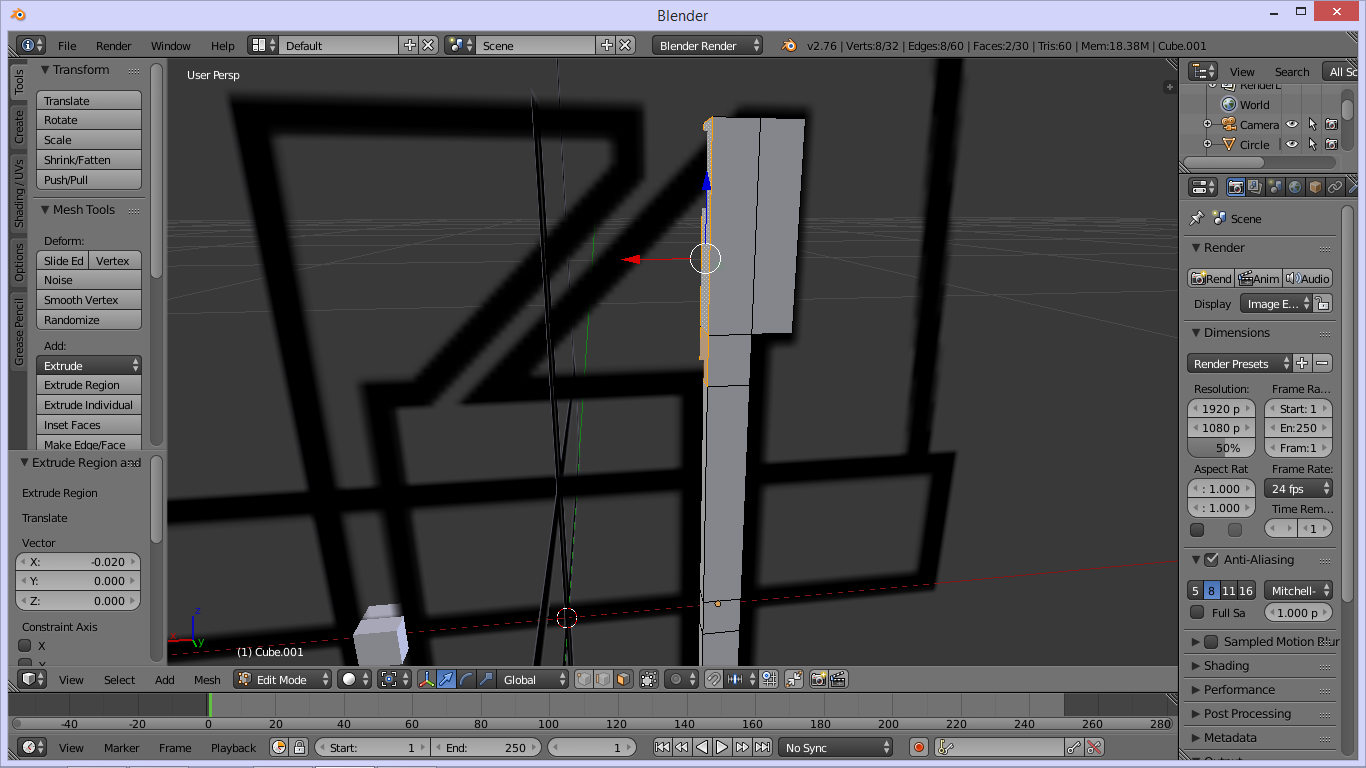
Task: Click the screen layout browse icon
Action: click(264, 45)
